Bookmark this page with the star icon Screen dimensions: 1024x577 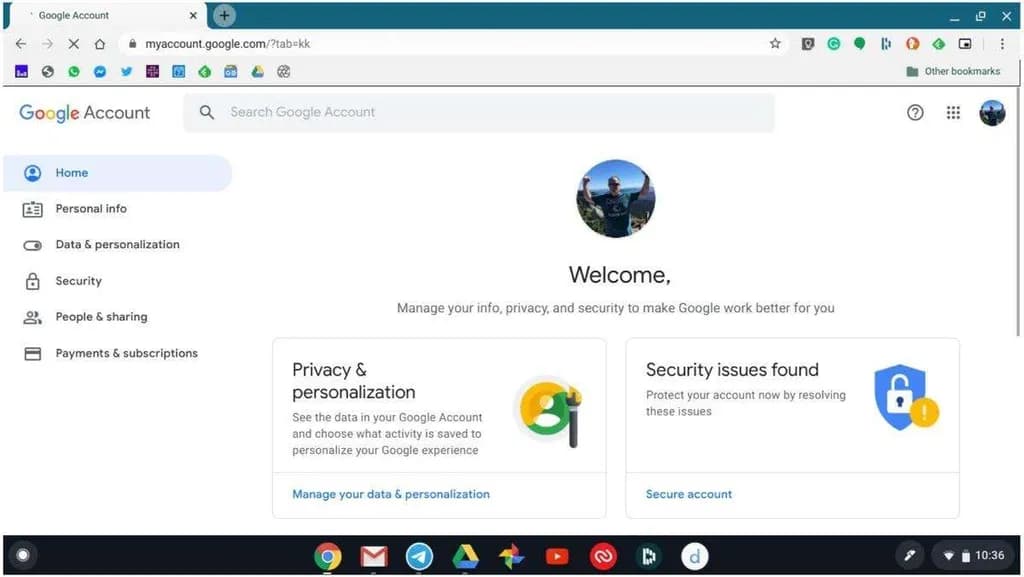click(x=775, y=44)
